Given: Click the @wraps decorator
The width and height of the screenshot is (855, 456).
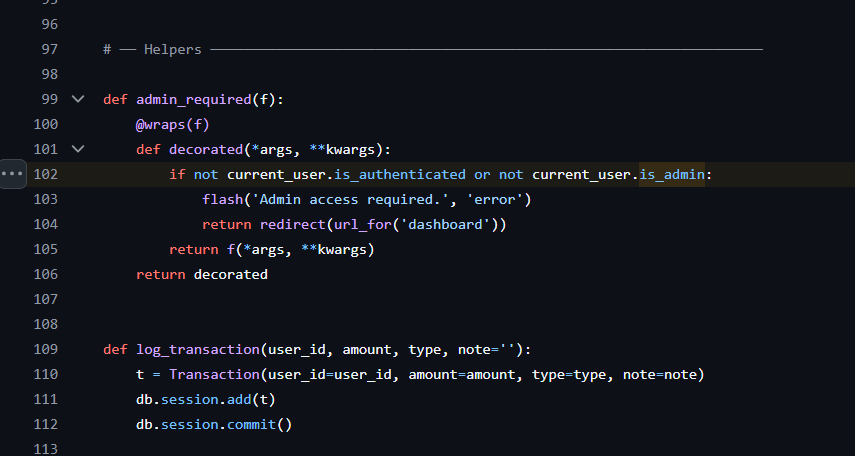Looking at the screenshot, I should tap(160, 124).
